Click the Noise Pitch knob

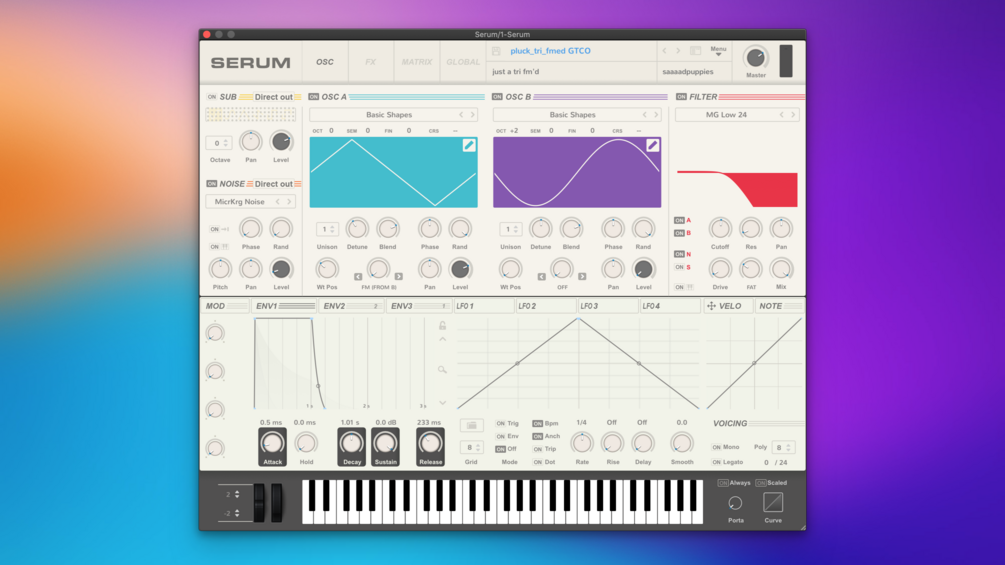pos(220,269)
